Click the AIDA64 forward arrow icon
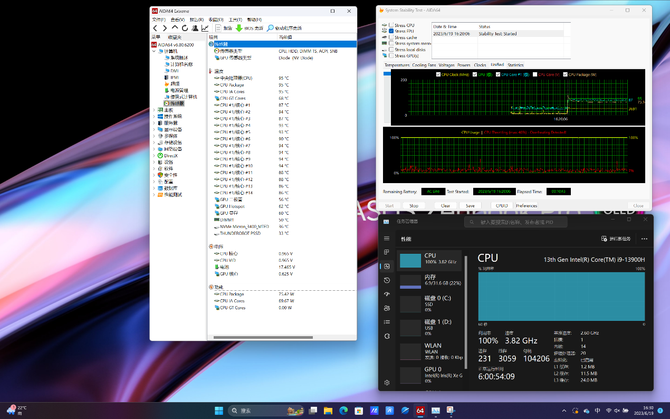This screenshot has height=419, width=670. [x=165, y=28]
